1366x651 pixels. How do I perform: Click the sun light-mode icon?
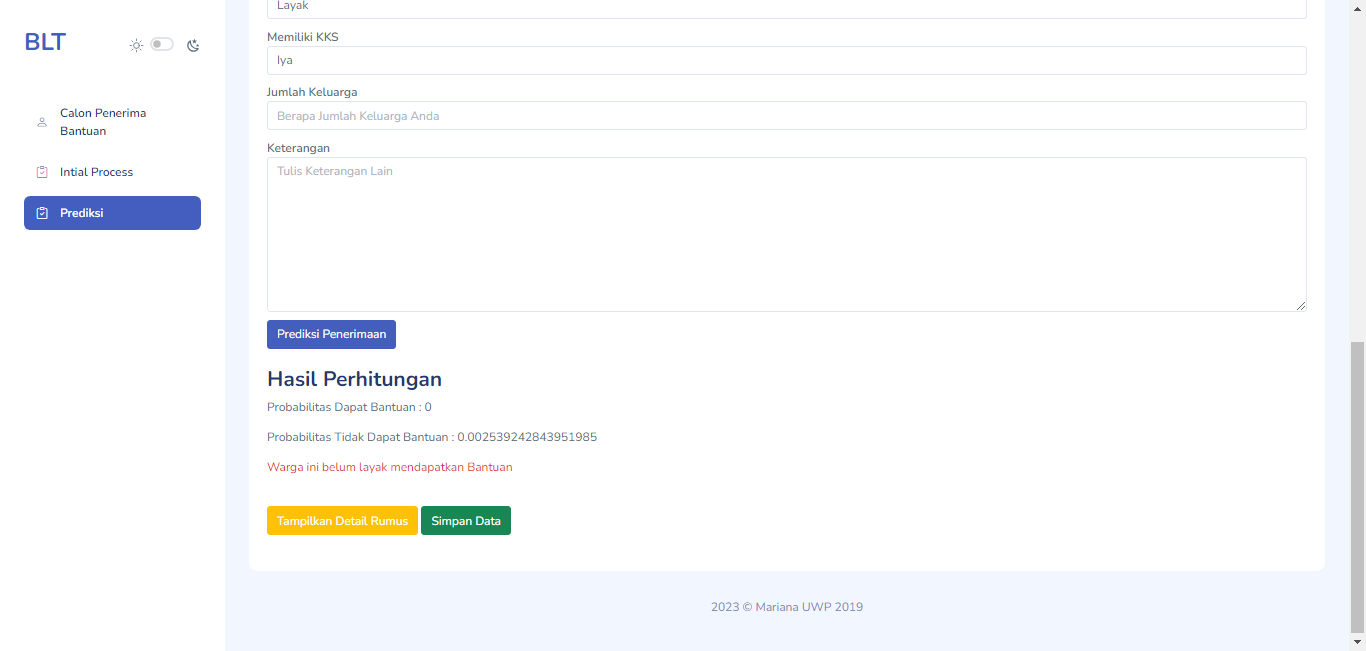136,45
